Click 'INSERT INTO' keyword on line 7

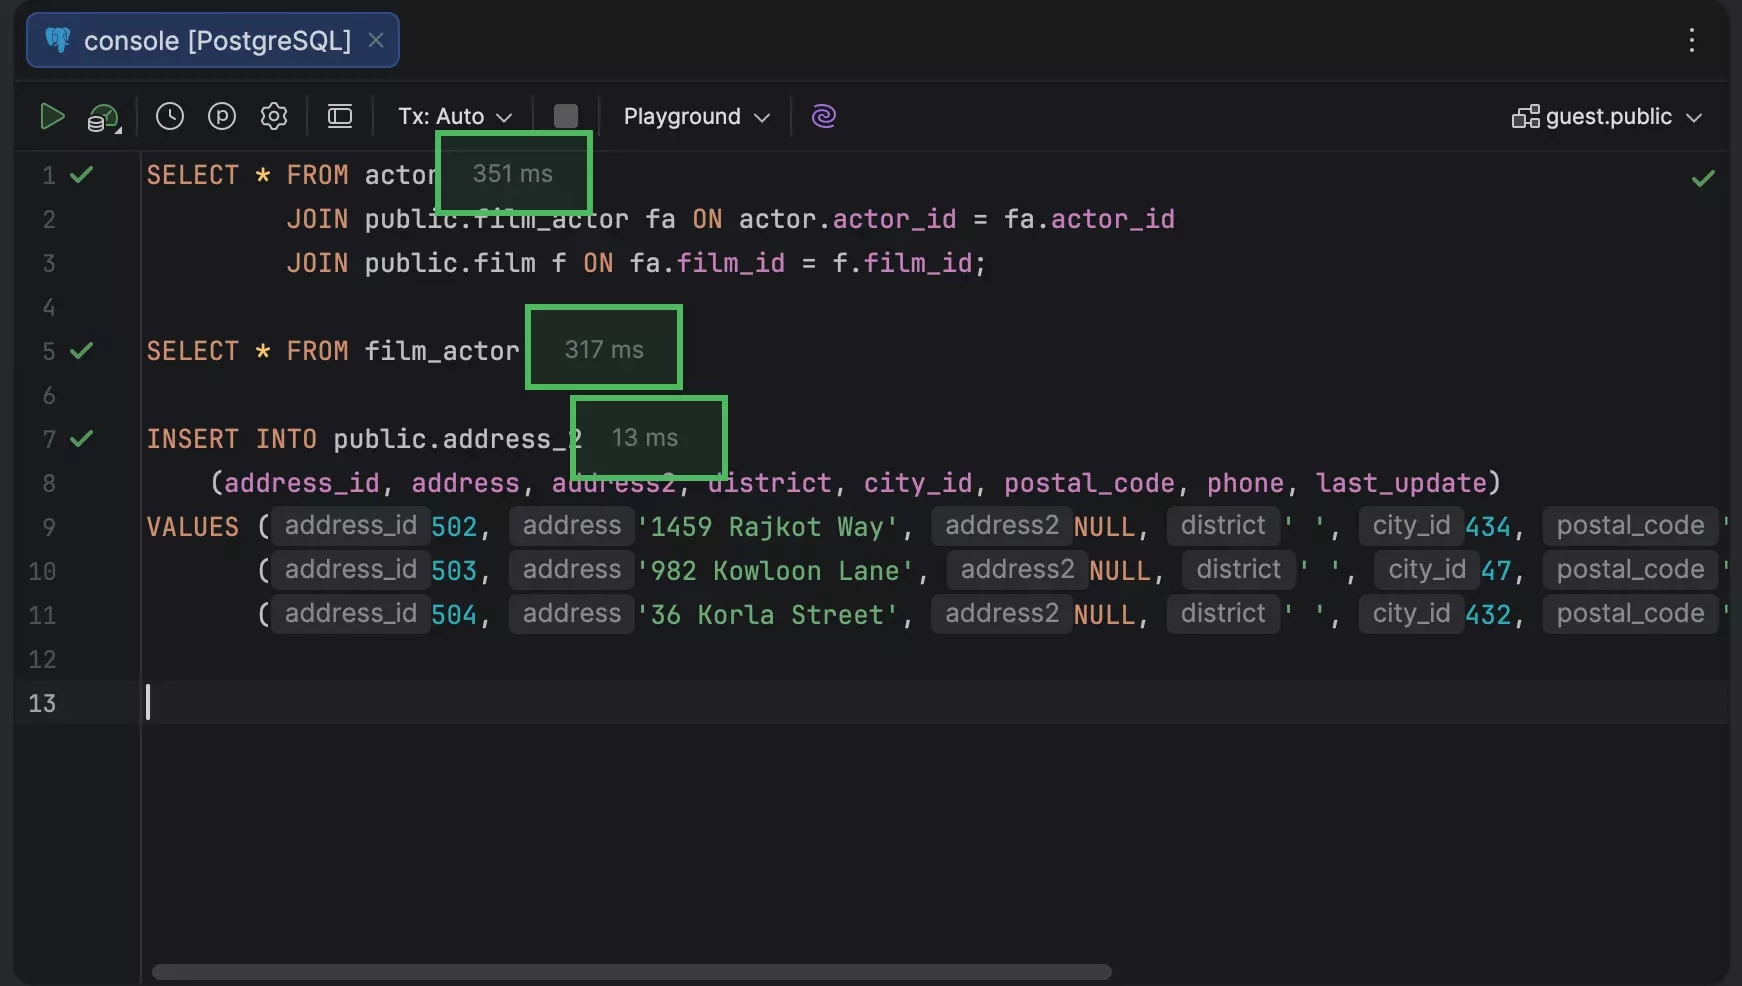click(232, 439)
